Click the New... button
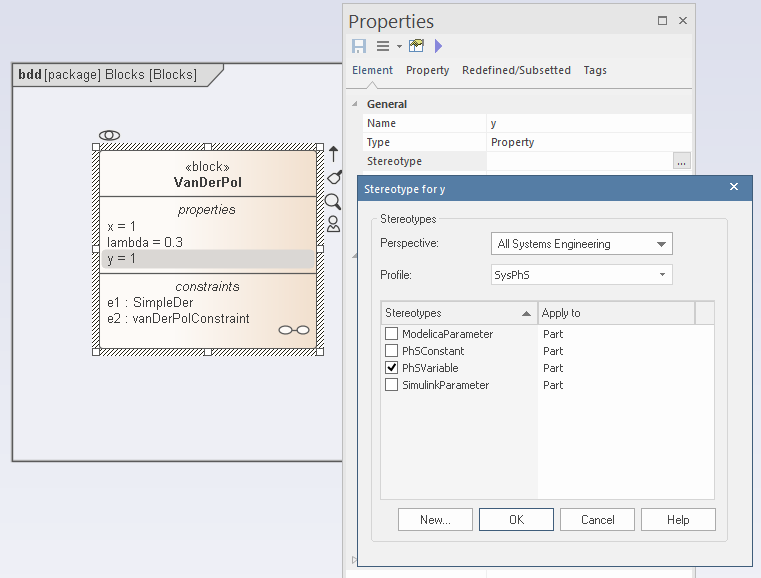 435,520
